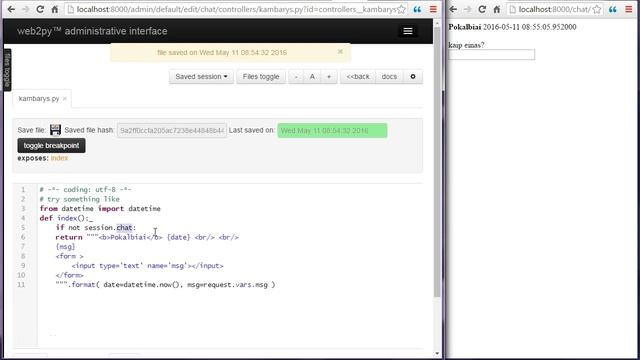This screenshot has width=640, height=360.
Task: Click the 'Pokalbiai' heading in chat page
Action: (x=464, y=27)
